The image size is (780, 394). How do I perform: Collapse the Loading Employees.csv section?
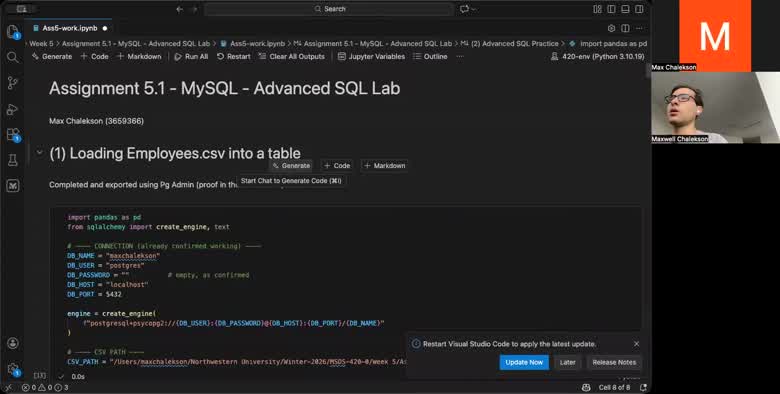pos(39,153)
